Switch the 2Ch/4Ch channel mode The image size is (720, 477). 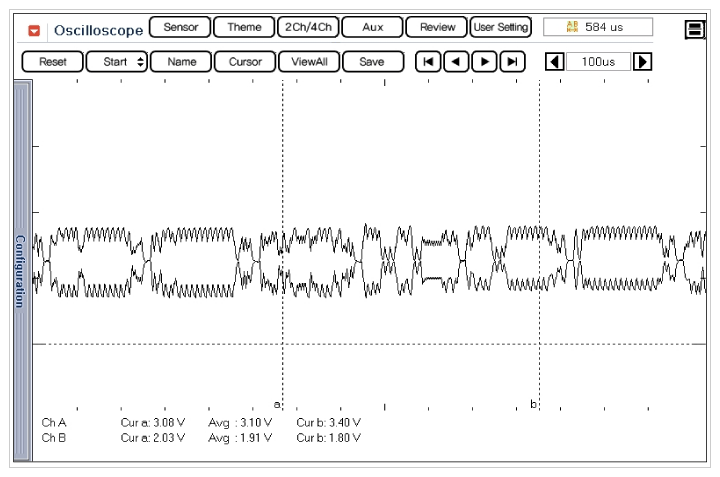point(308,27)
